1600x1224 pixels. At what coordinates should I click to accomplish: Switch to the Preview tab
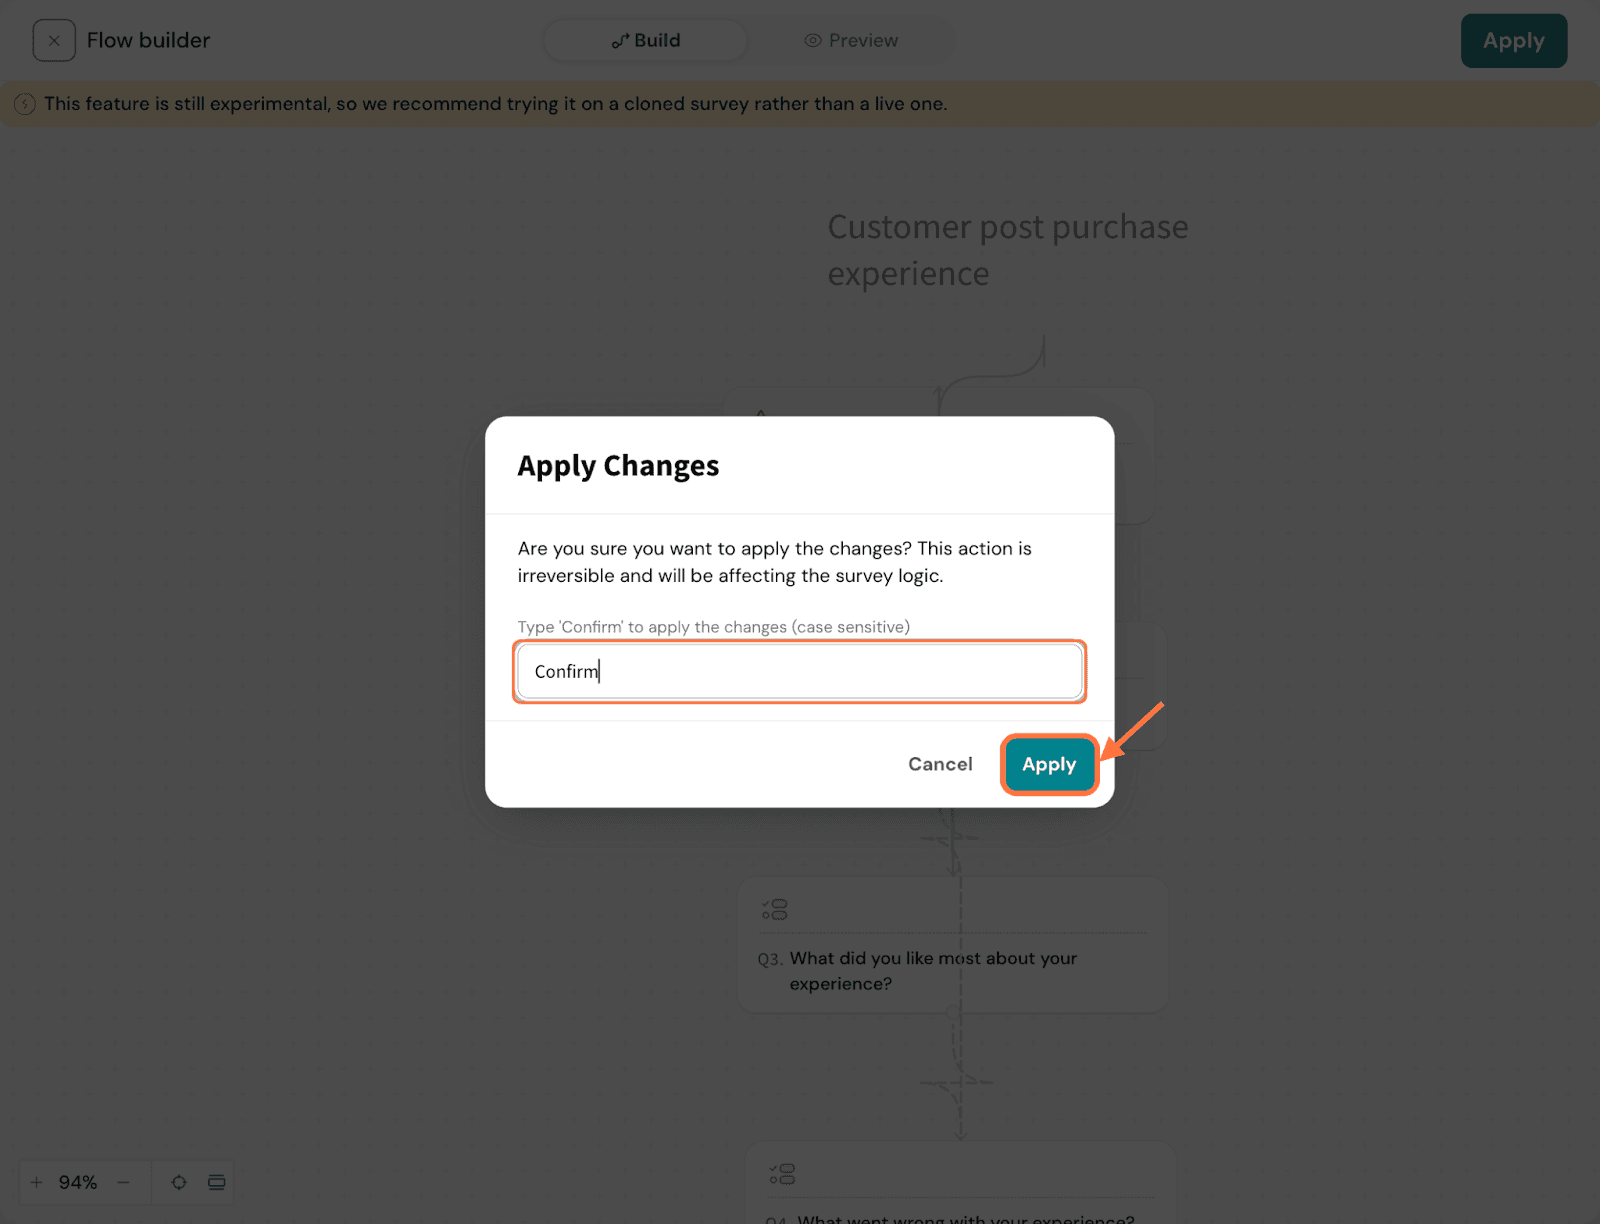pos(851,41)
